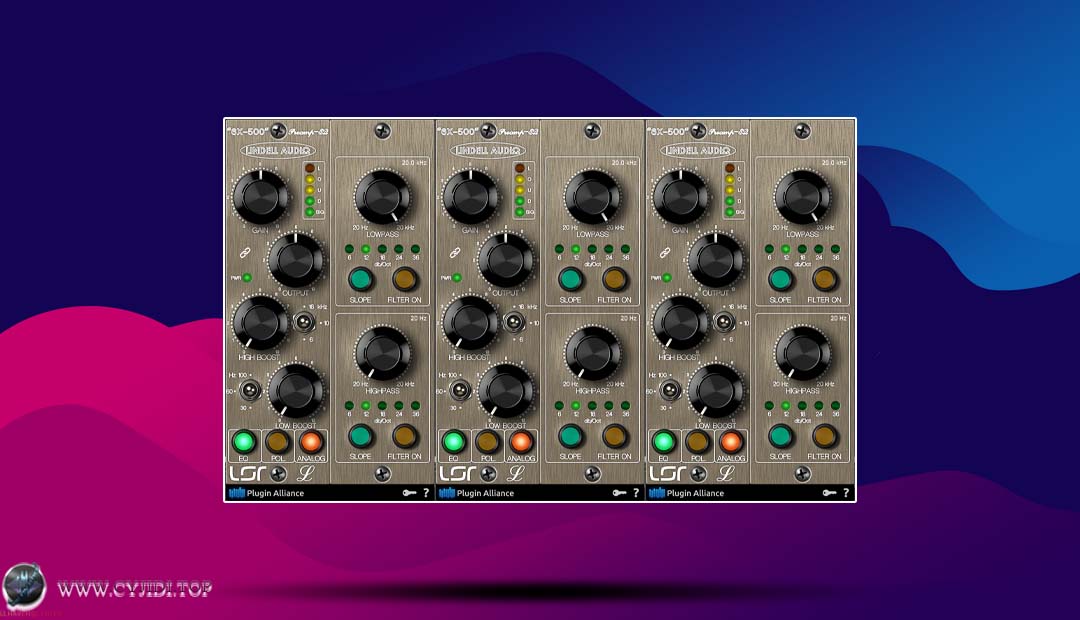Click the GAIN knob in right plugin
Screen dimensions: 1080x620
click(x=681, y=196)
